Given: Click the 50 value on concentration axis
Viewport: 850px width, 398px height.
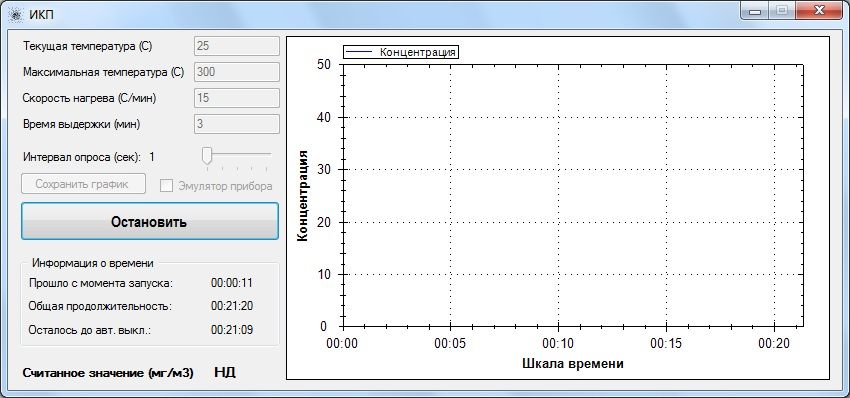Looking at the screenshot, I should point(324,65).
